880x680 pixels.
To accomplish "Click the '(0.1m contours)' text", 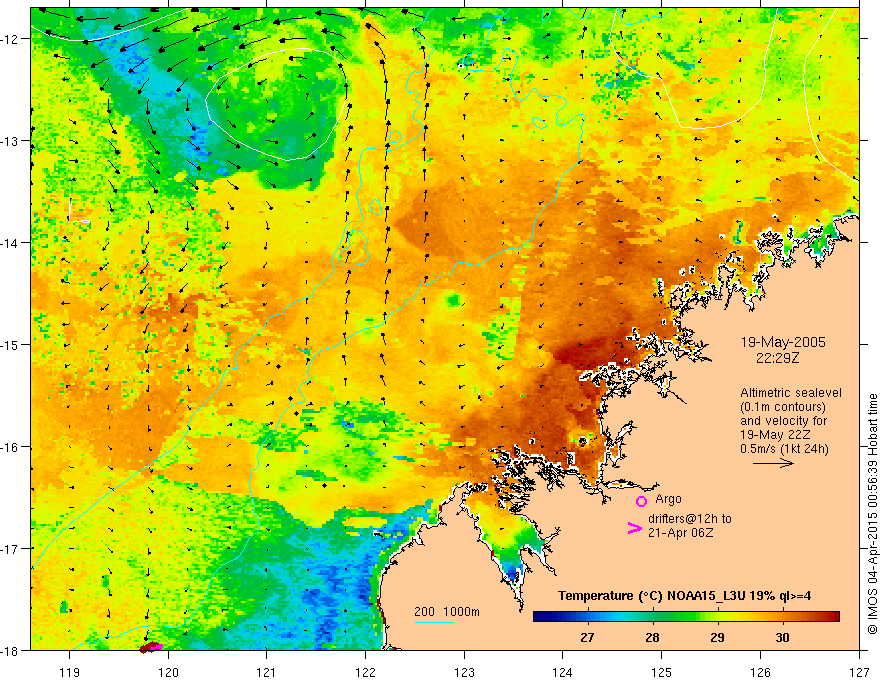I will [x=783, y=407].
